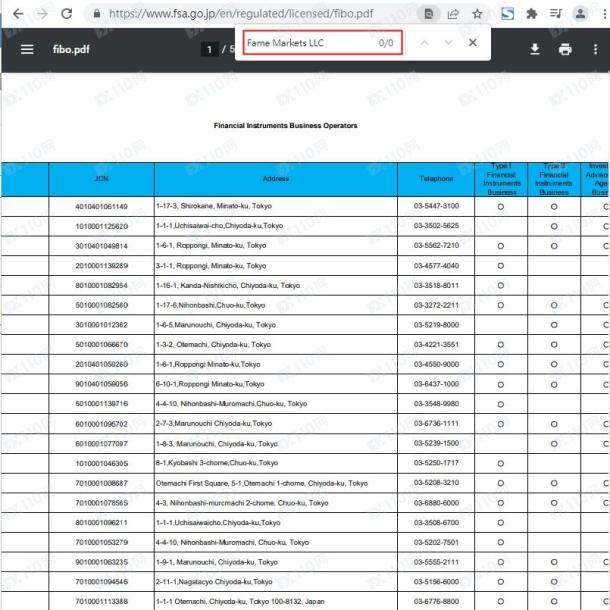Image resolution: width=610 pixels, height=610 pixels.
Task: Bookmark this page with the star
Action: (x=477, y=14)
